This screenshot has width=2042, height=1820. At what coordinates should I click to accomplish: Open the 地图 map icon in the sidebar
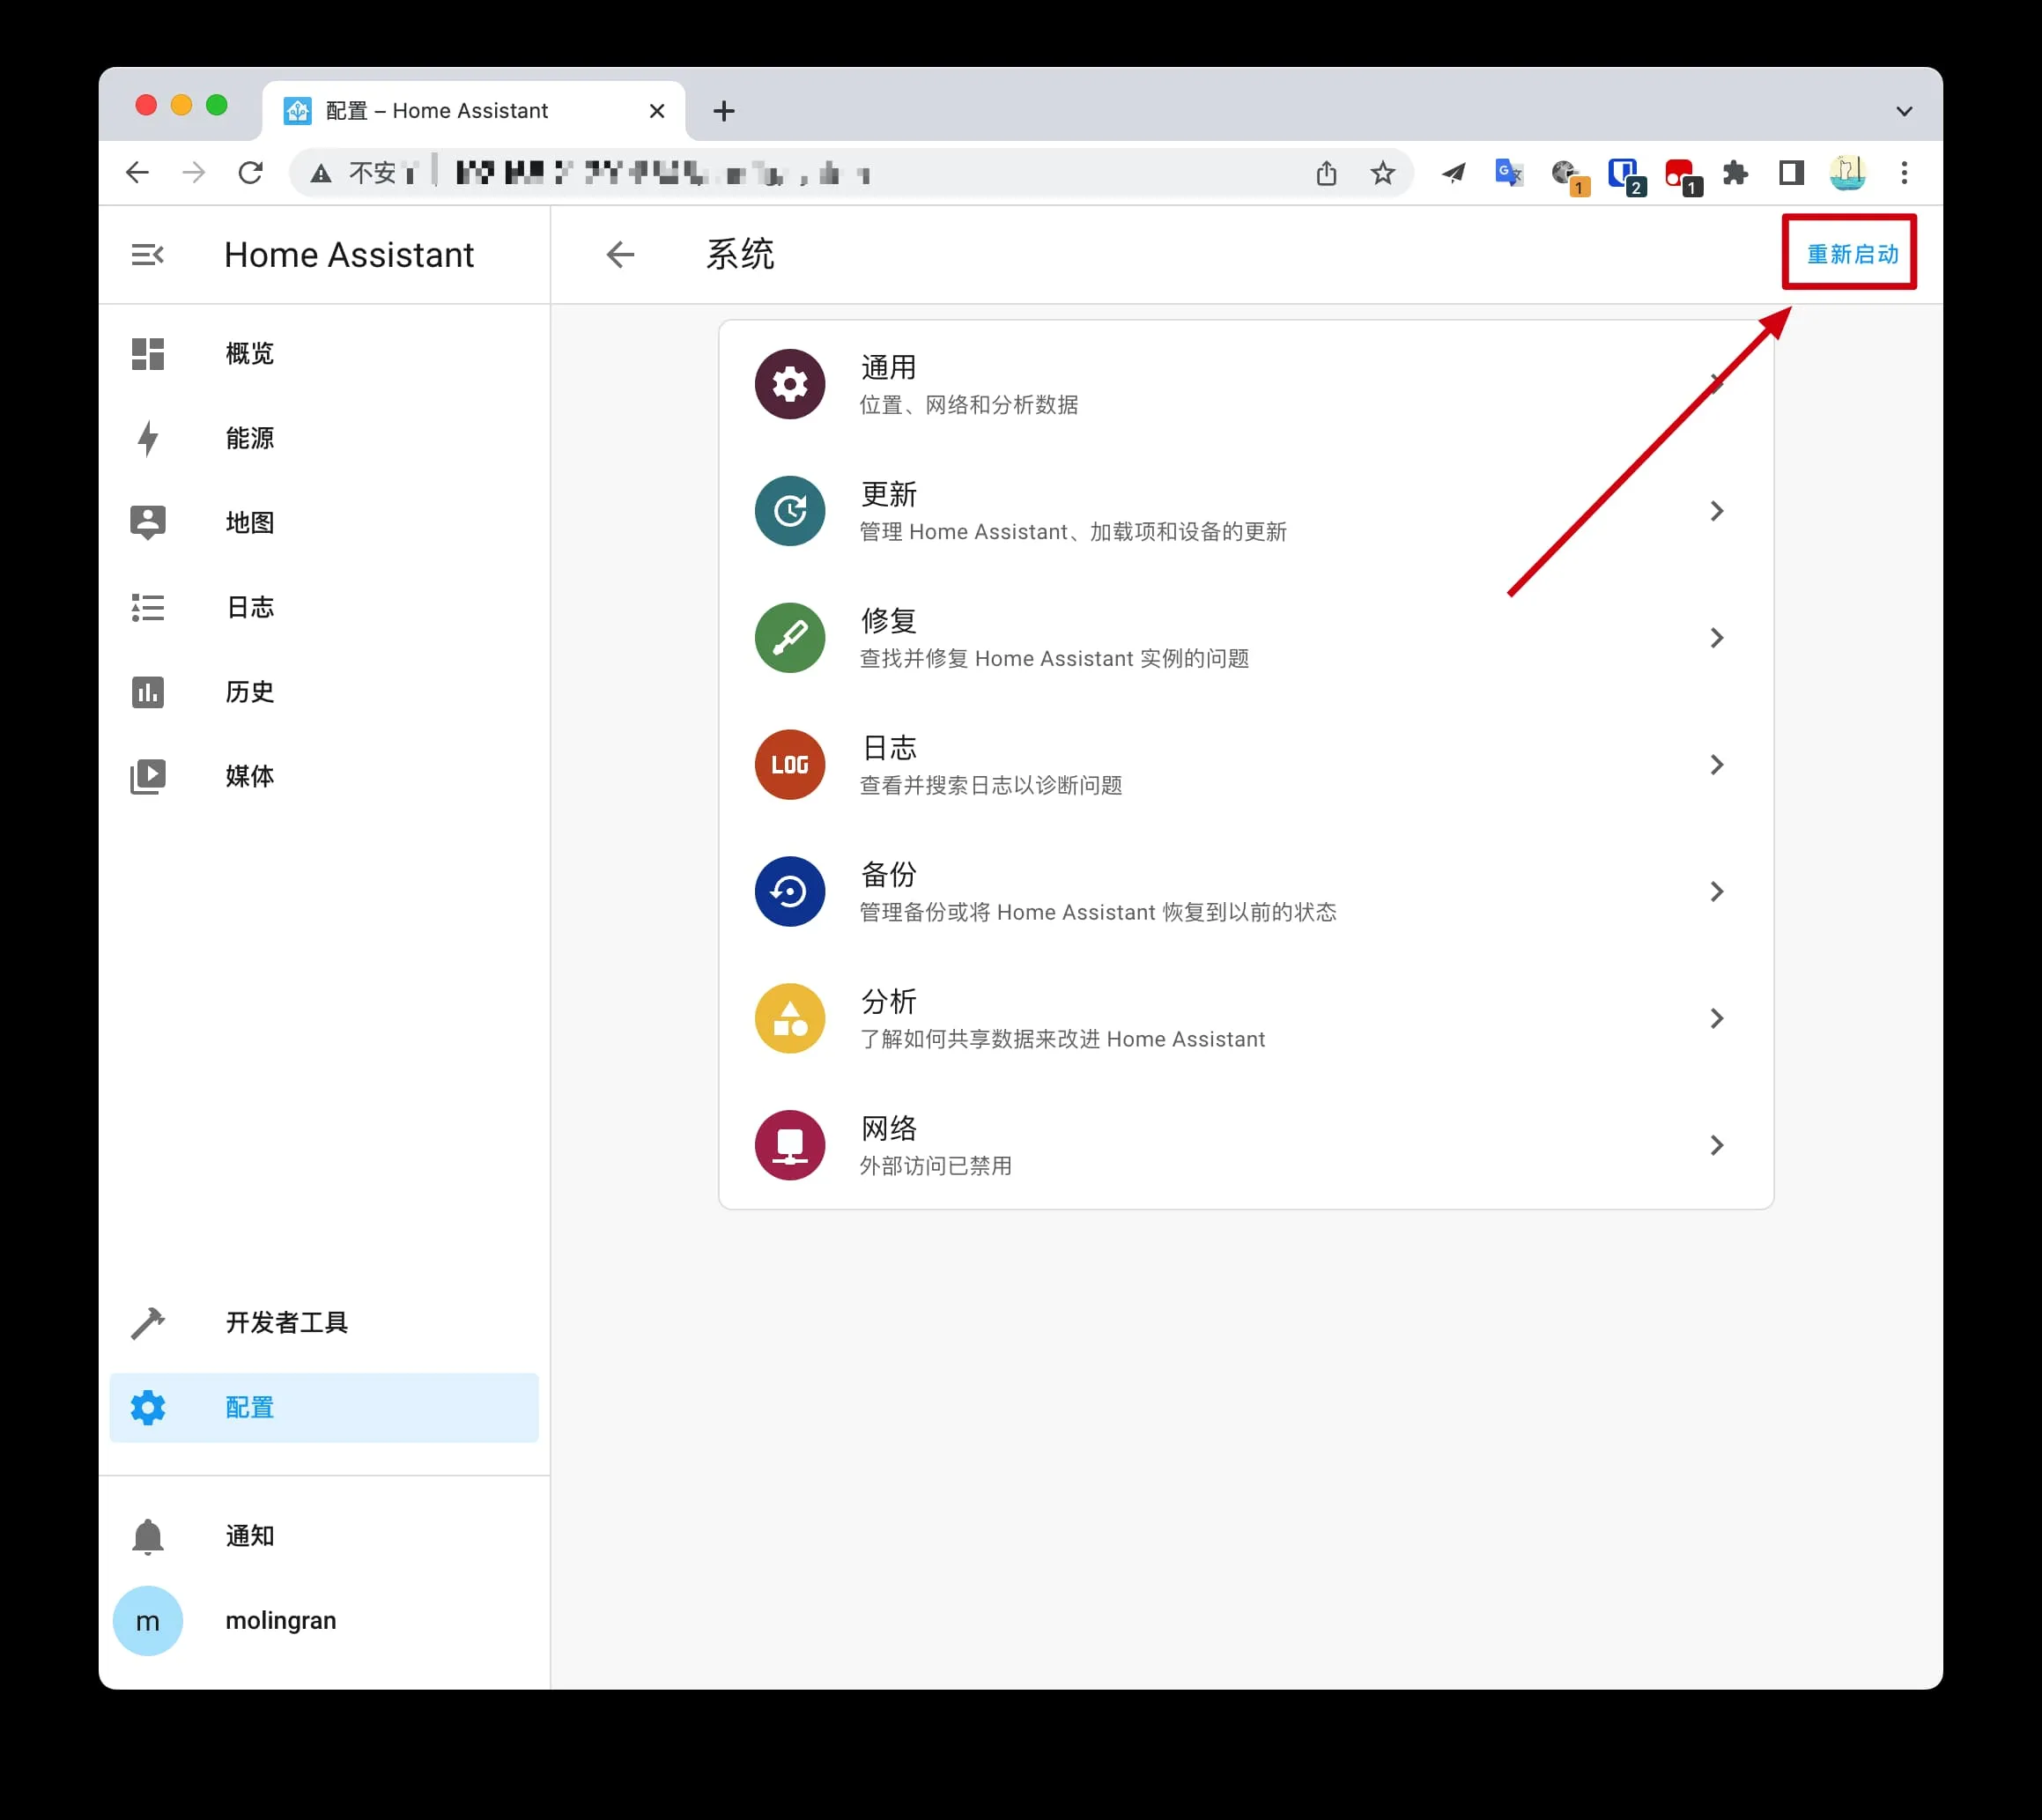tap(147, 522)
